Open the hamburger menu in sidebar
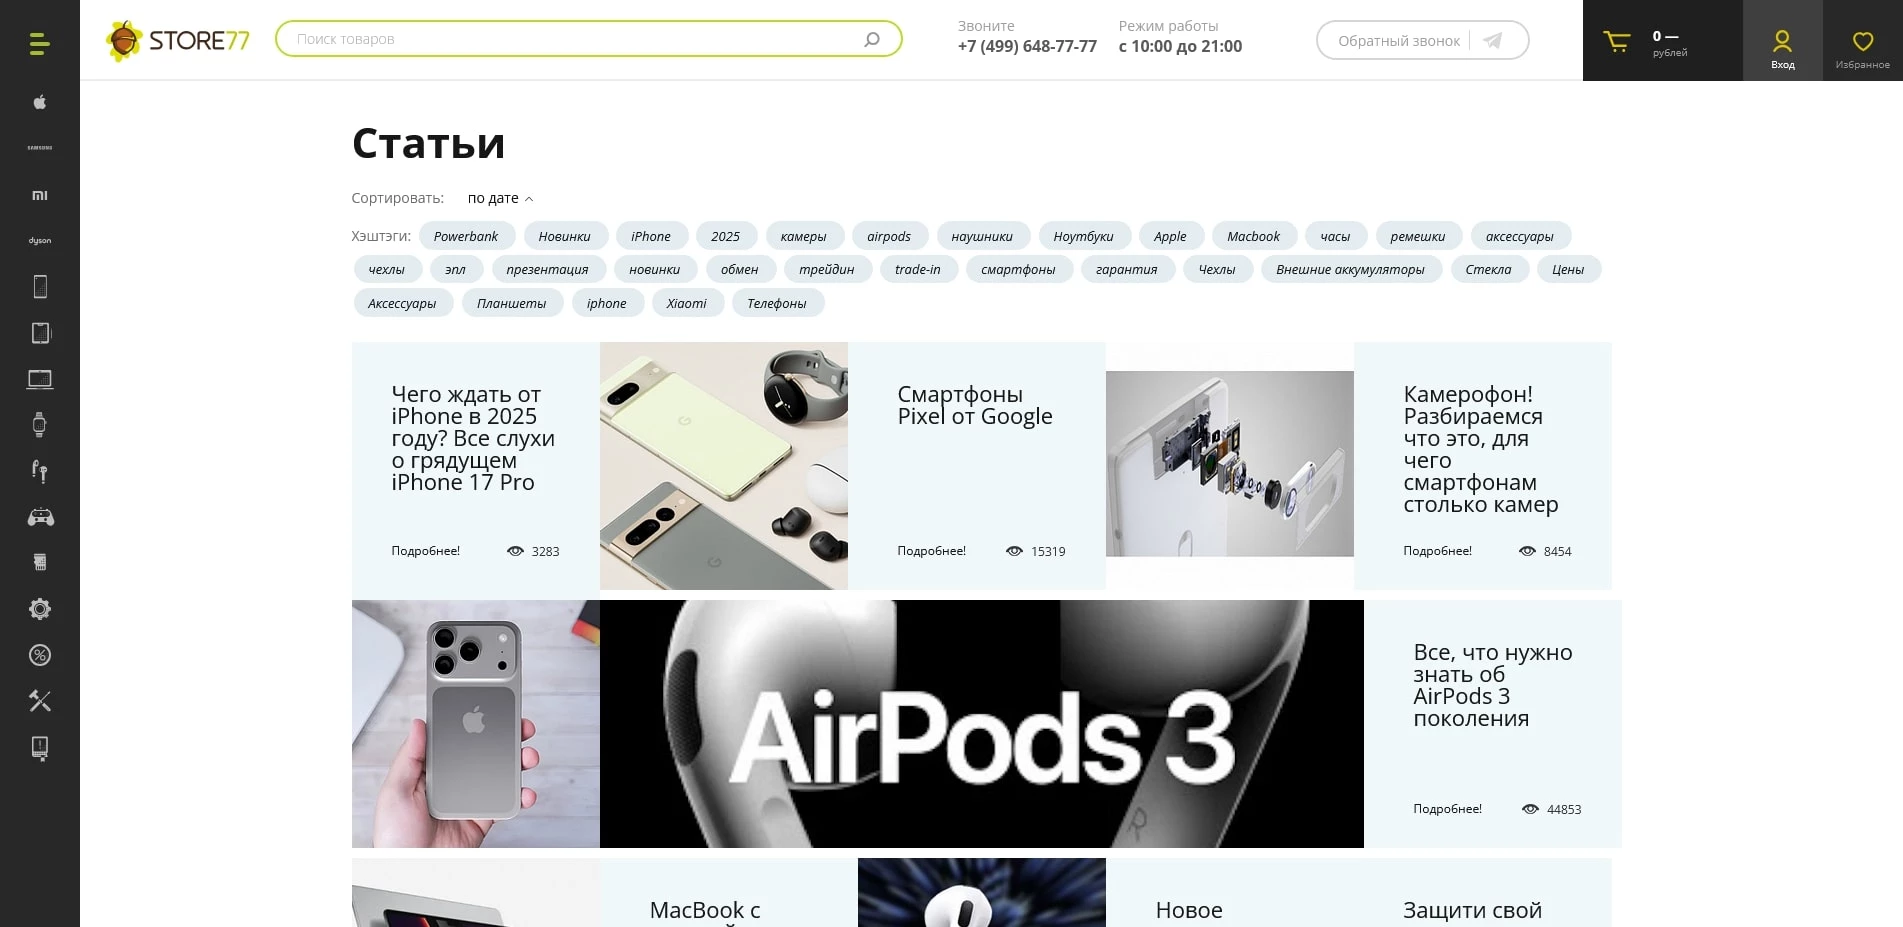 pos(39,44)
